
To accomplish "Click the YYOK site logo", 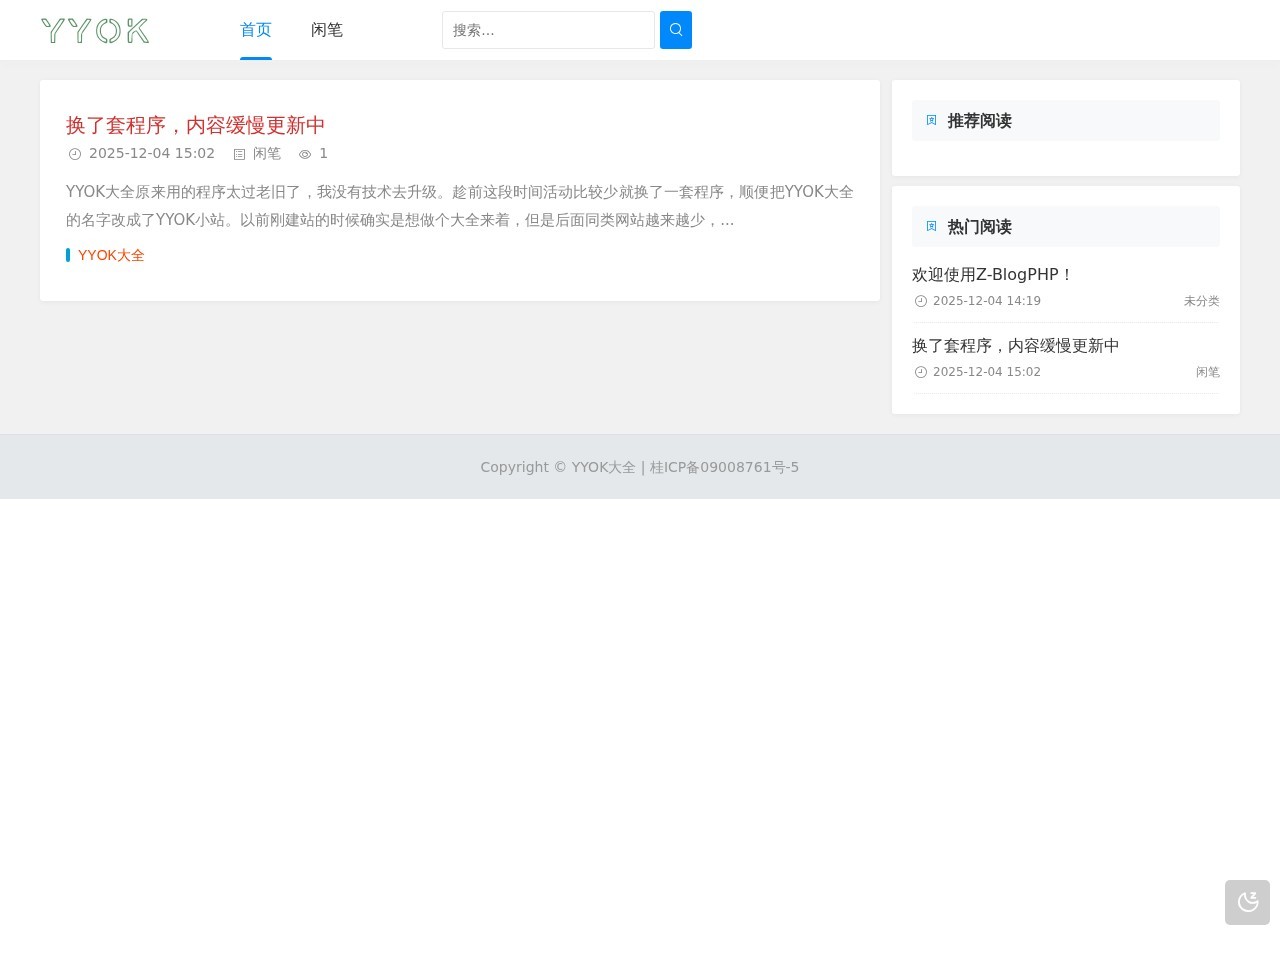I will pyautogui.click(x=94, y=30).
